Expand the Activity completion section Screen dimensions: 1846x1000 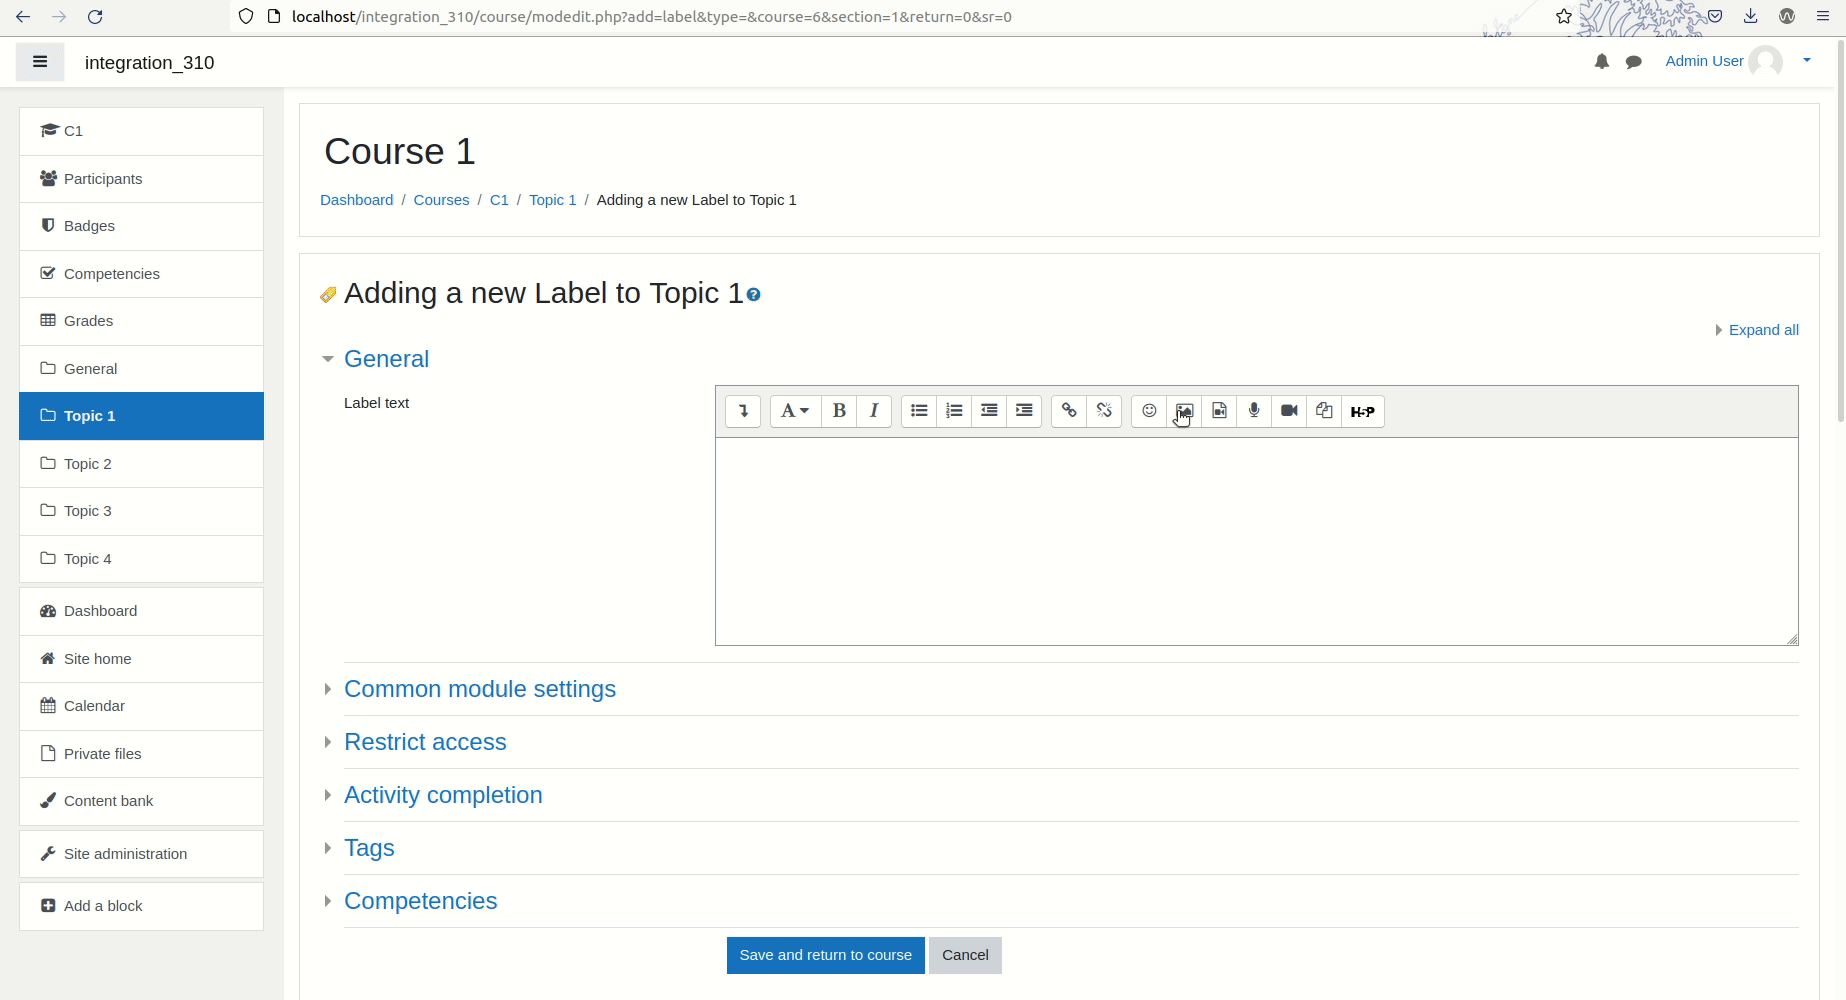[443, 795]
